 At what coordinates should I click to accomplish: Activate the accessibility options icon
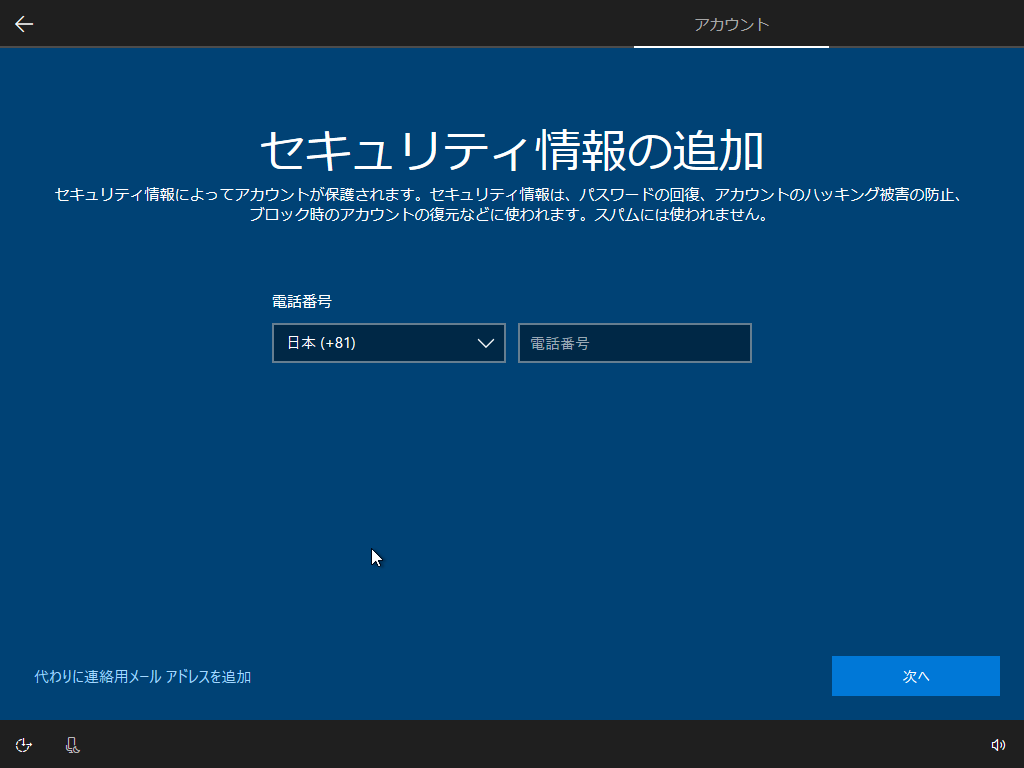[x=23, y=745]
